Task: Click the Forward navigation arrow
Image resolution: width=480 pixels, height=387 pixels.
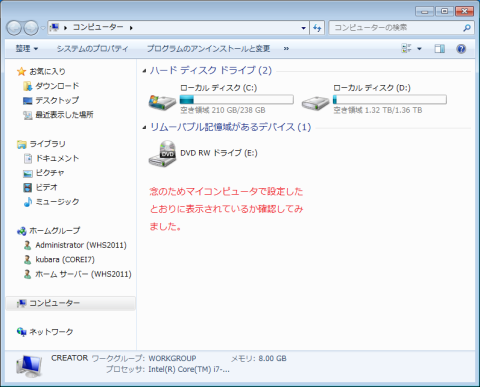Action: click(x=31, y=28)
